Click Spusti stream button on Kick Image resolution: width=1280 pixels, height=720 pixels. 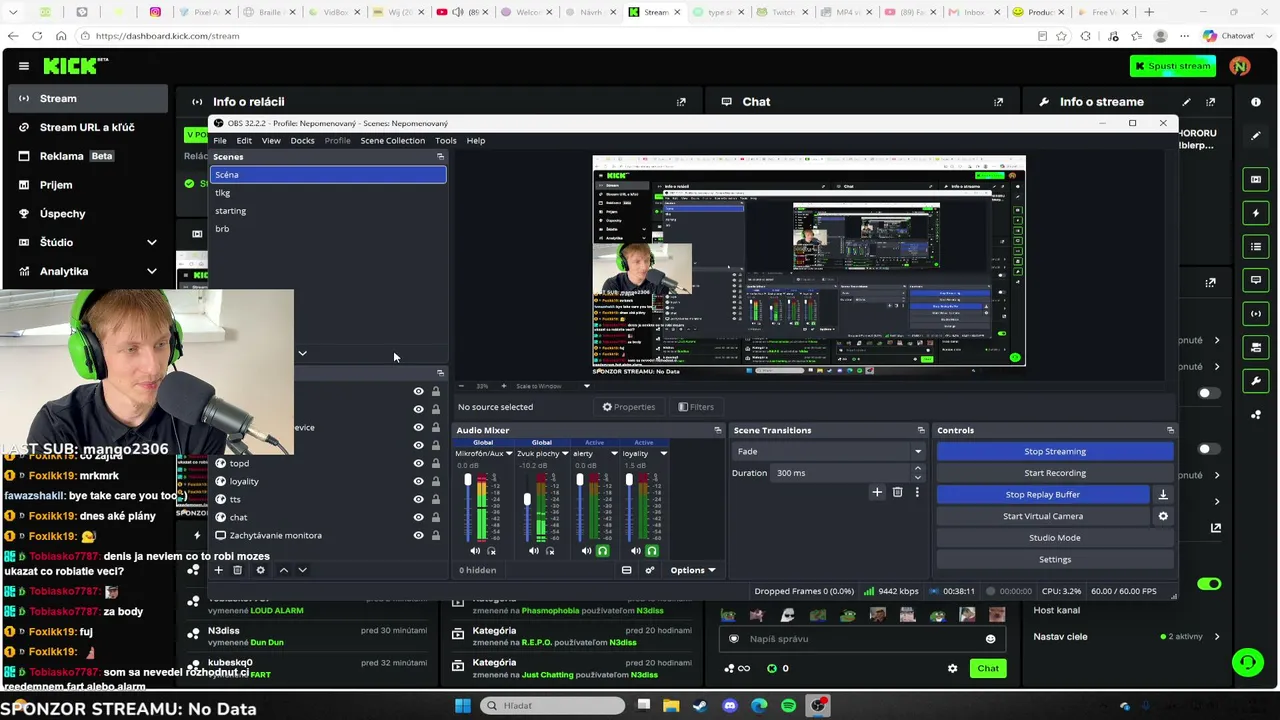point(1173,66)
